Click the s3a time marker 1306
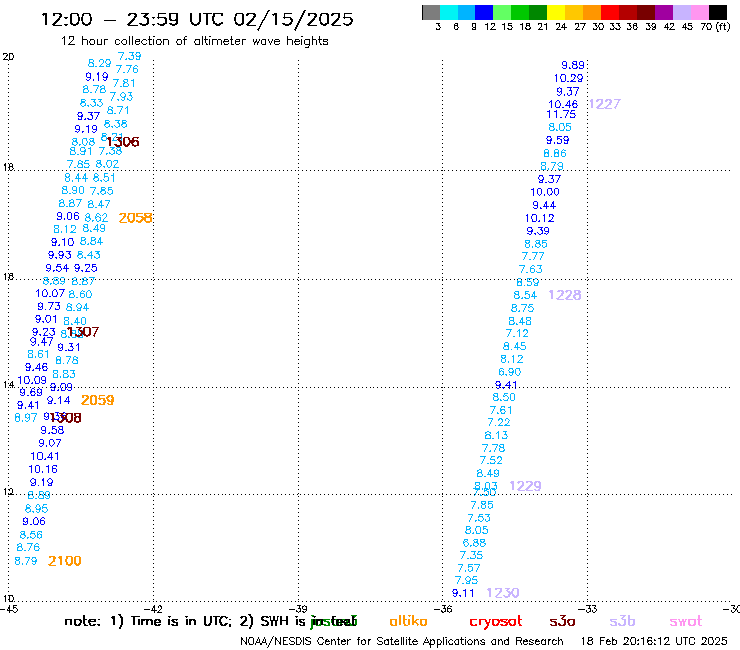Image resolution: width=740 pixels, height=650 pixels. pos(123,142)
